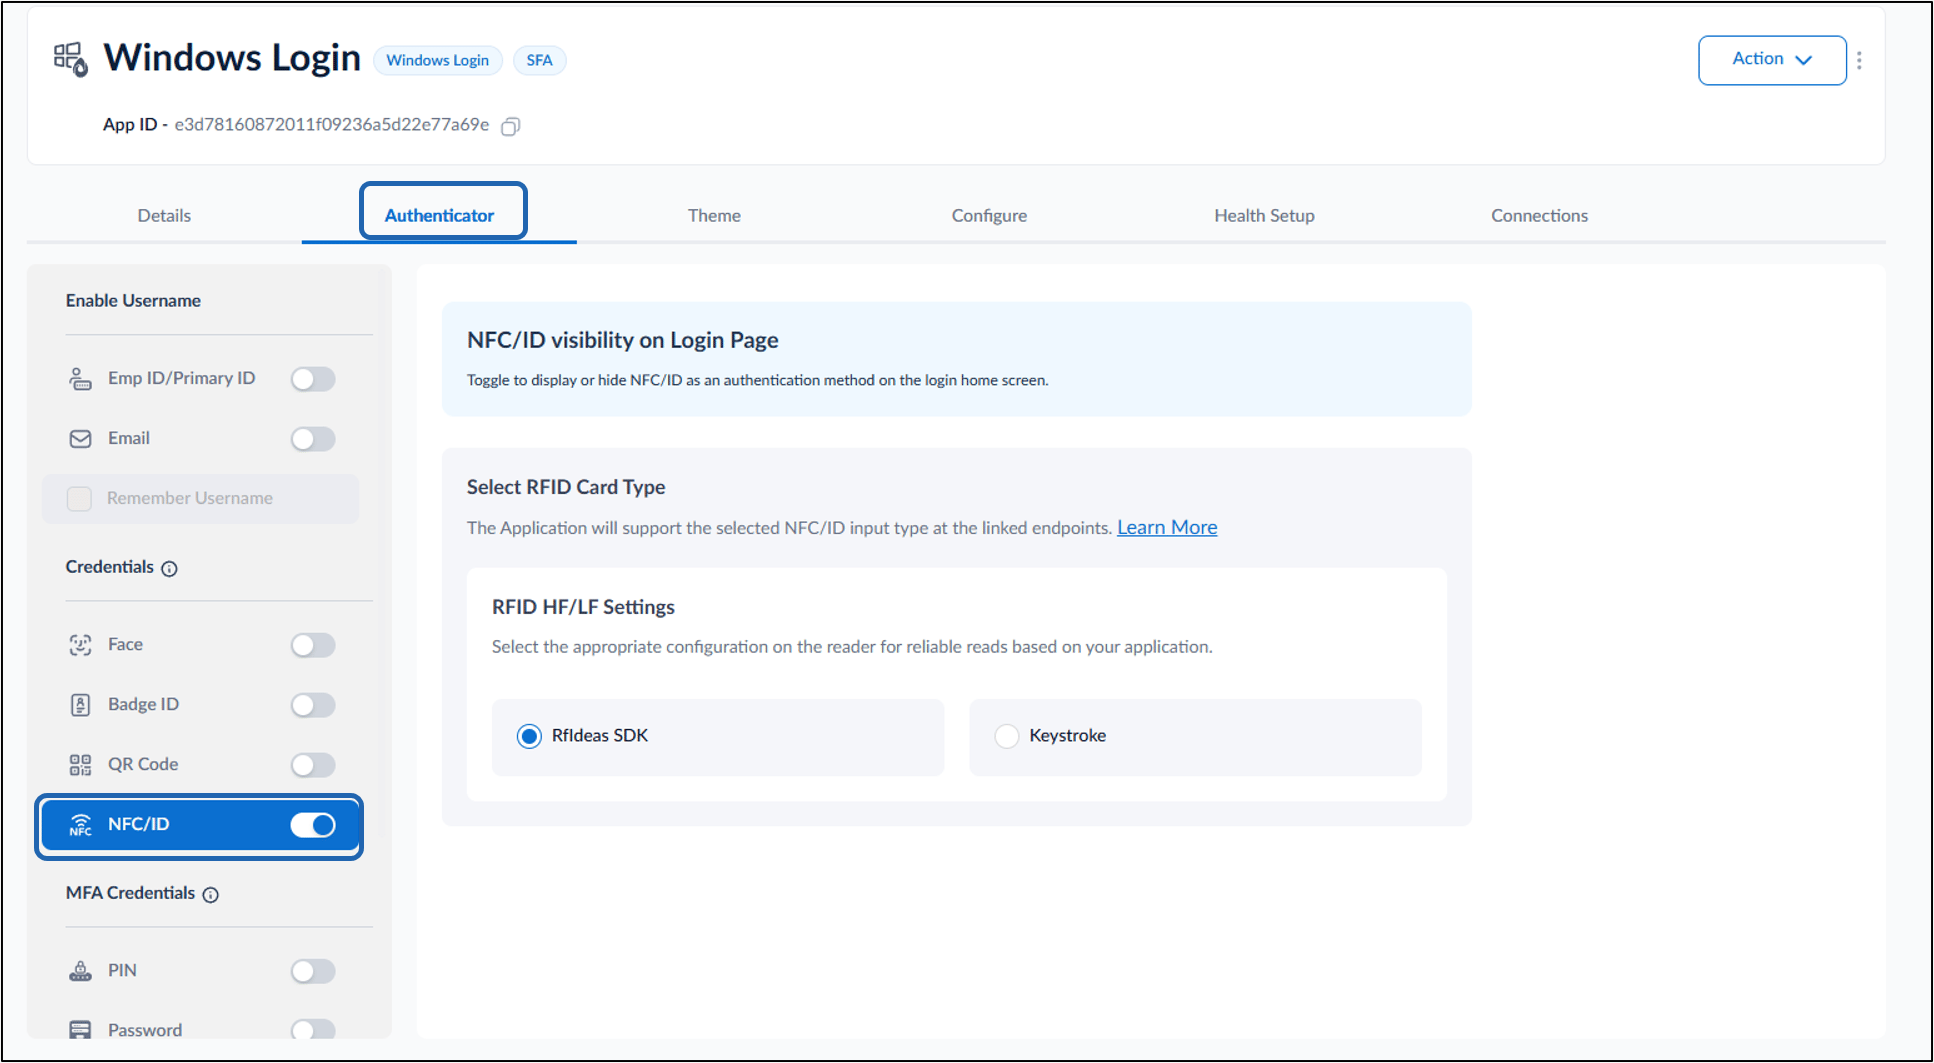This screenshot has height=1063, width=1934.
Task: Select the RfIdeas SDK radio option
Action: [529, 736]
